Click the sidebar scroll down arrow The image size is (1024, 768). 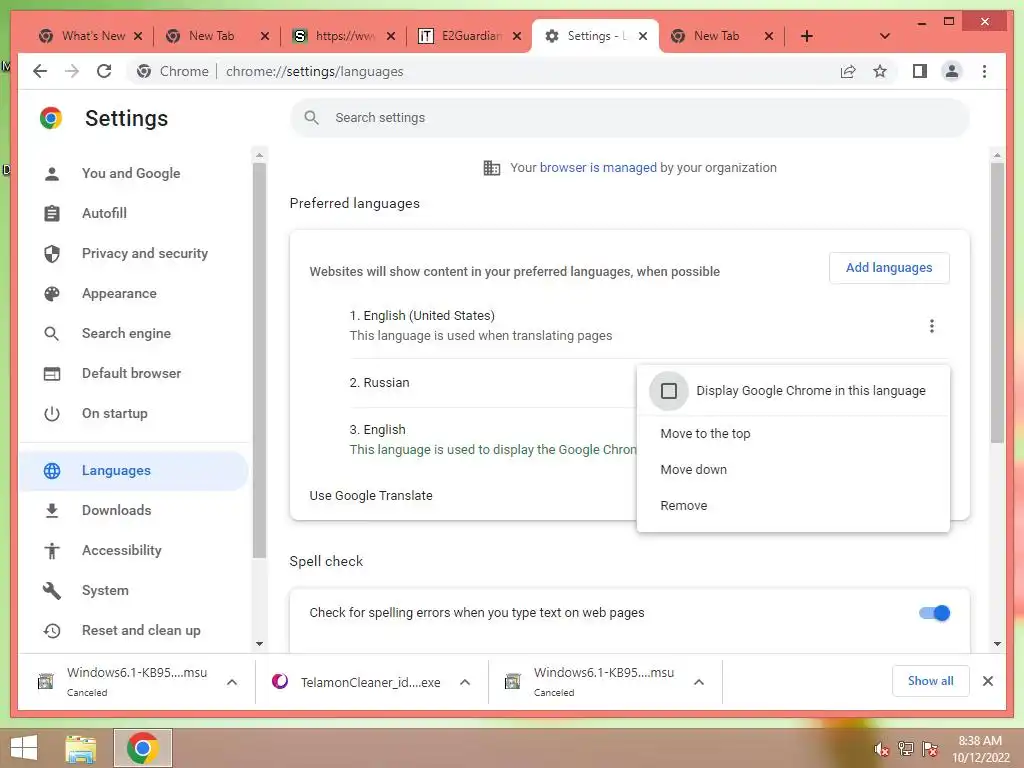pyautogui.click(x=259, y=643)
